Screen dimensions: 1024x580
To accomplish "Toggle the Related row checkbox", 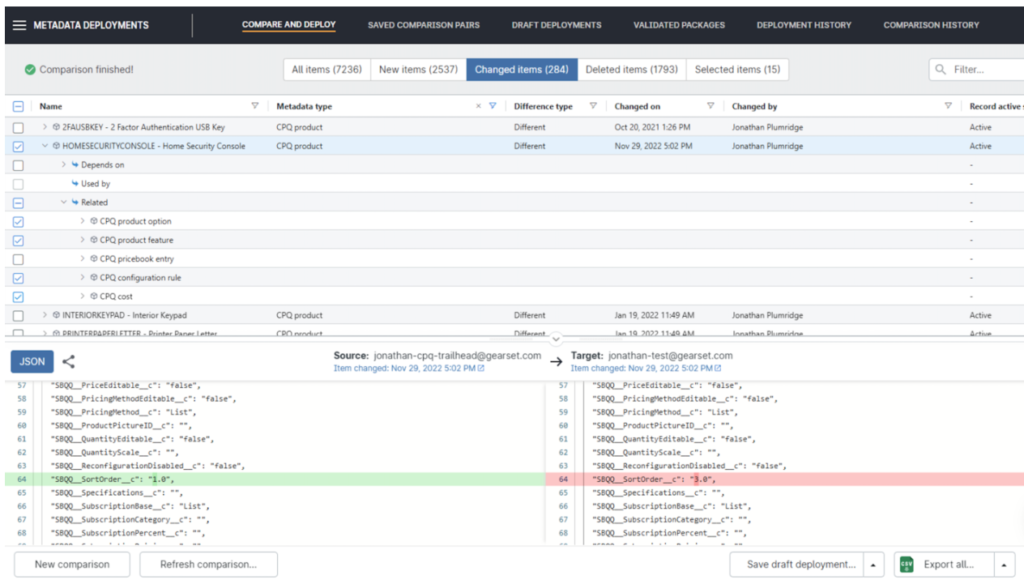I will tap(18, 203).
